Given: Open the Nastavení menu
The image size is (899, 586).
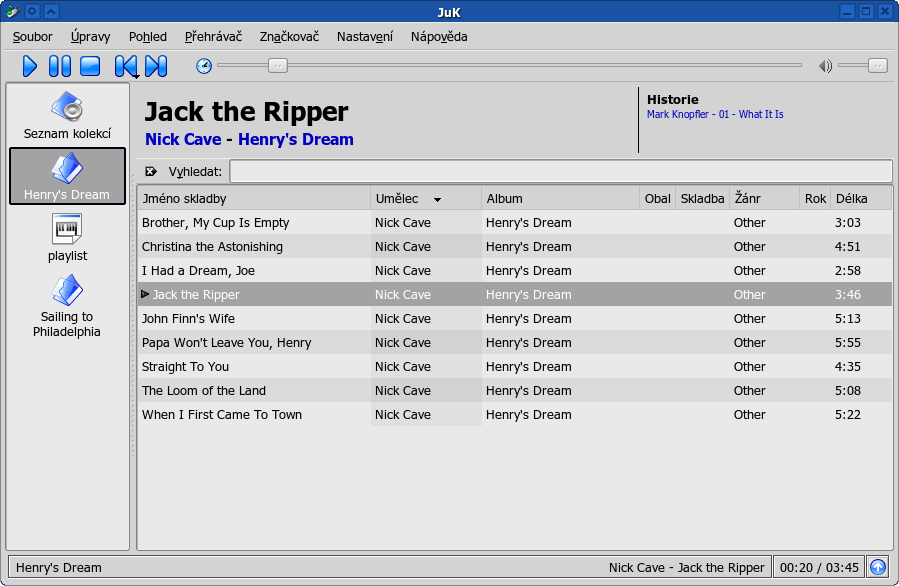Looking at the screenshot, I should click(x=365, y=37).
